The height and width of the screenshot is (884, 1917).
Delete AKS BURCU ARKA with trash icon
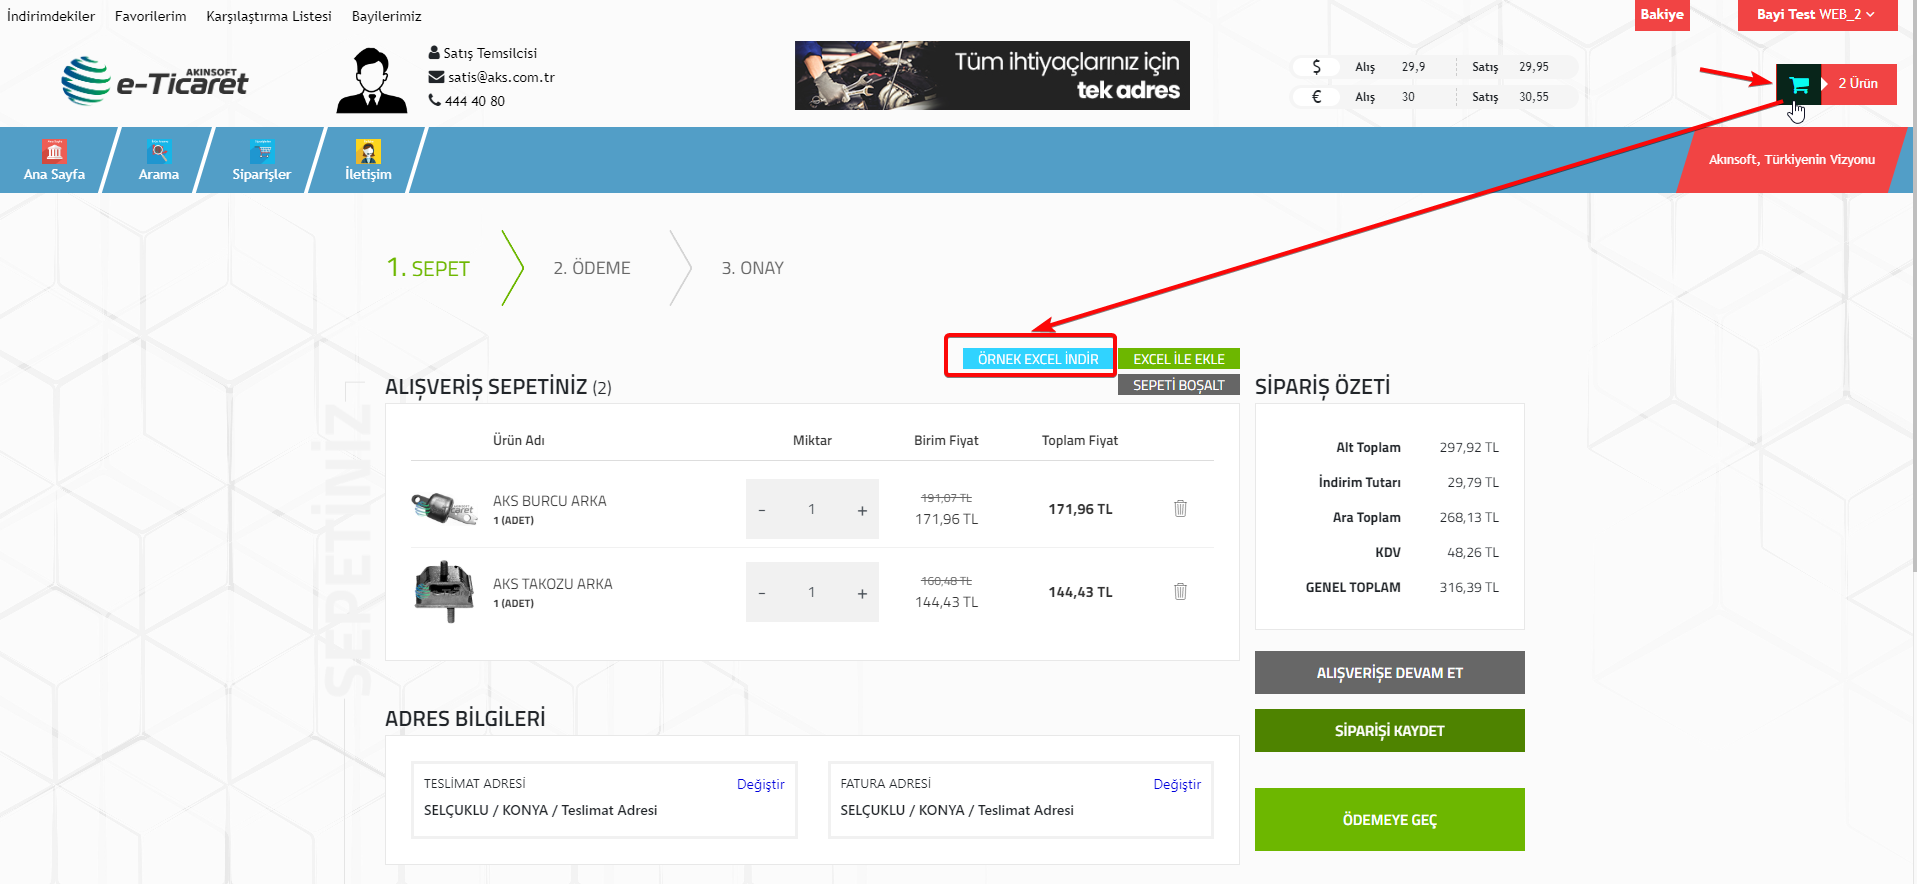(x=1180, y=508)
